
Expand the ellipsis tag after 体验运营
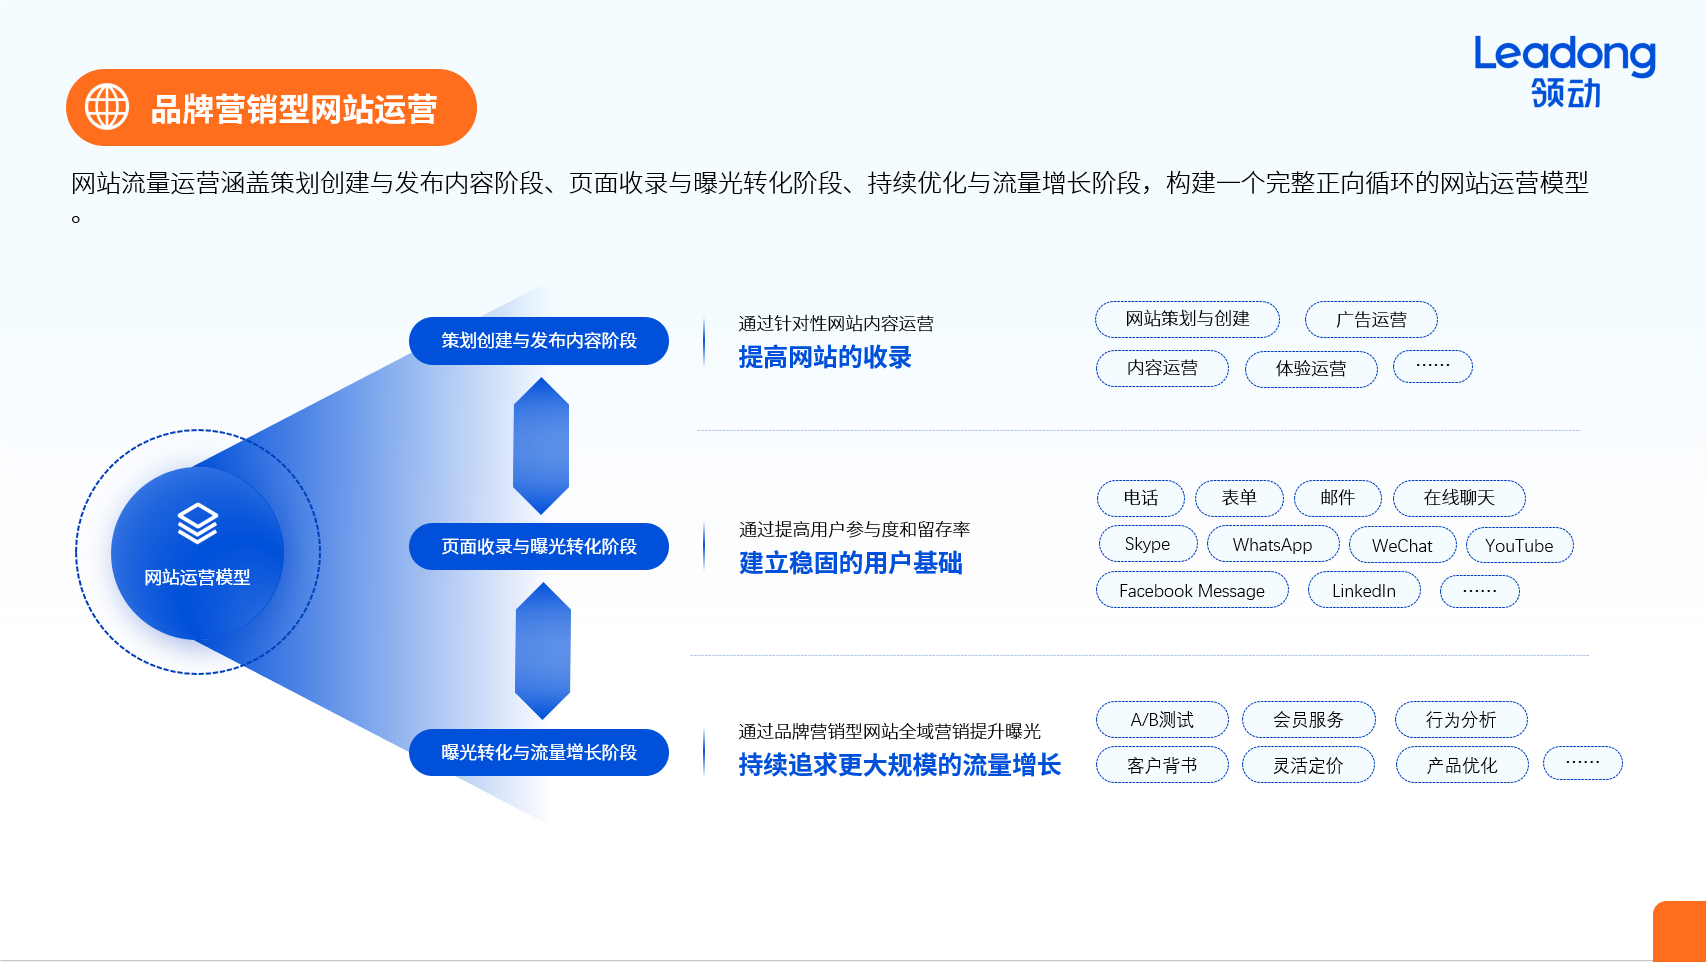(x=1432, y=366)
